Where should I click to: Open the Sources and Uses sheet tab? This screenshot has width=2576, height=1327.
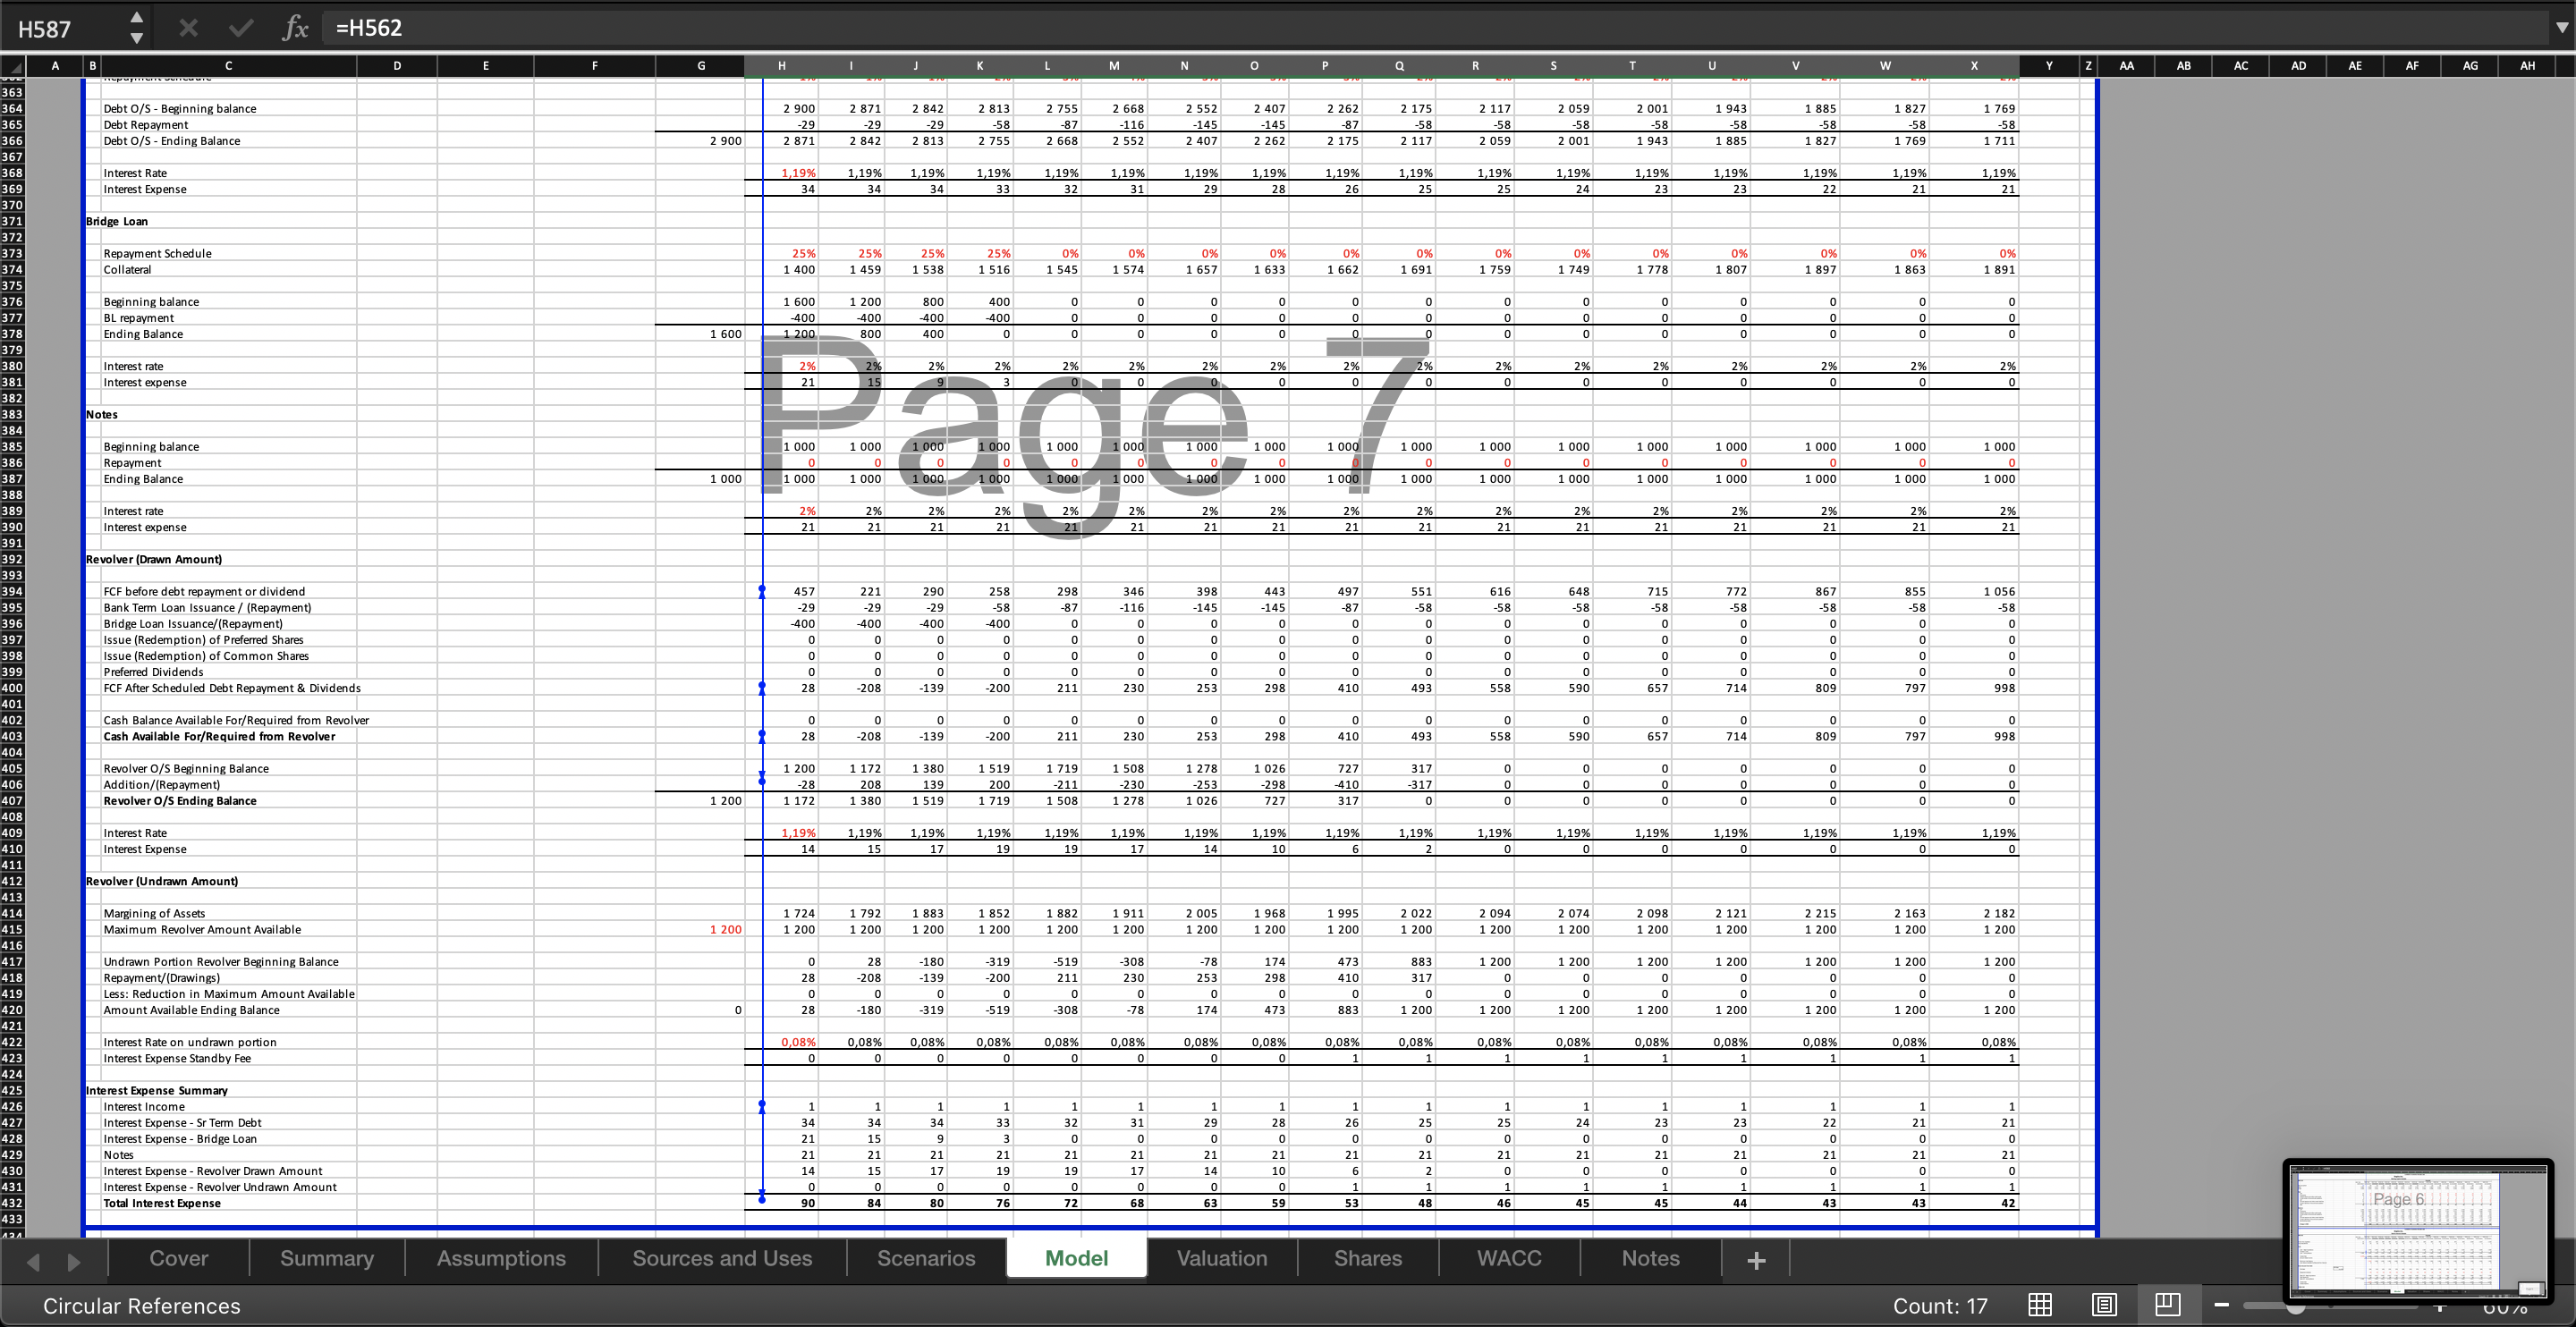tap(722, 1259)
